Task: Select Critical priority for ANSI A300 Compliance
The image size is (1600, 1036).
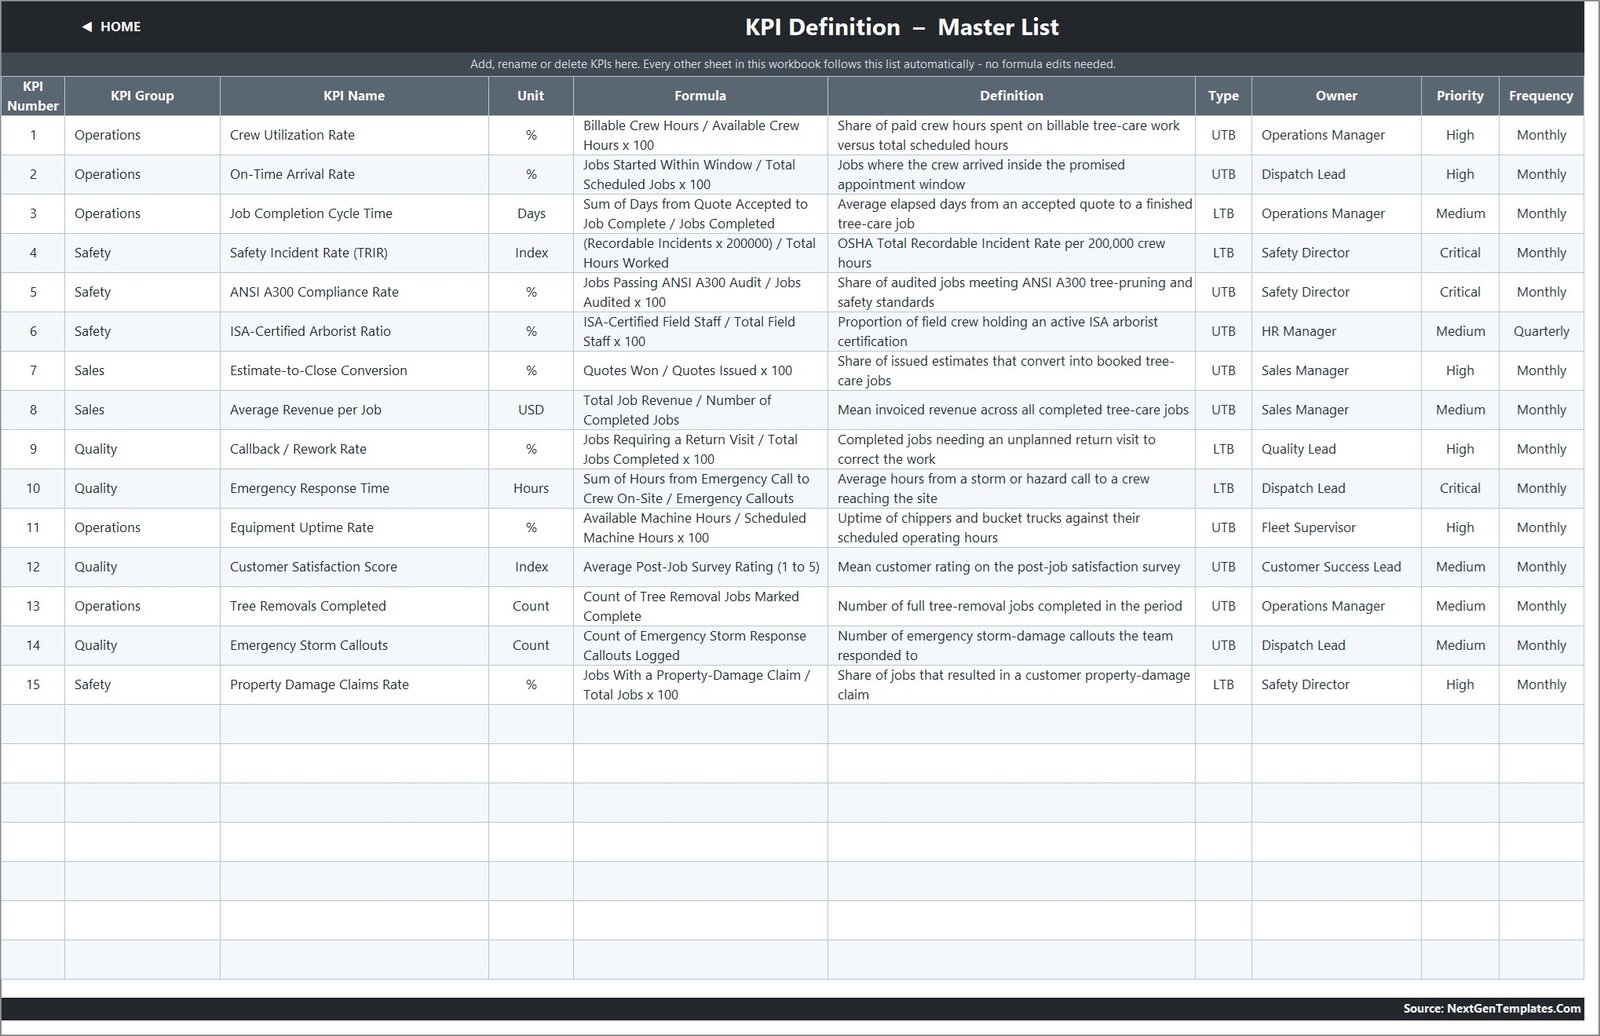Action: (x=1460, y=292)
